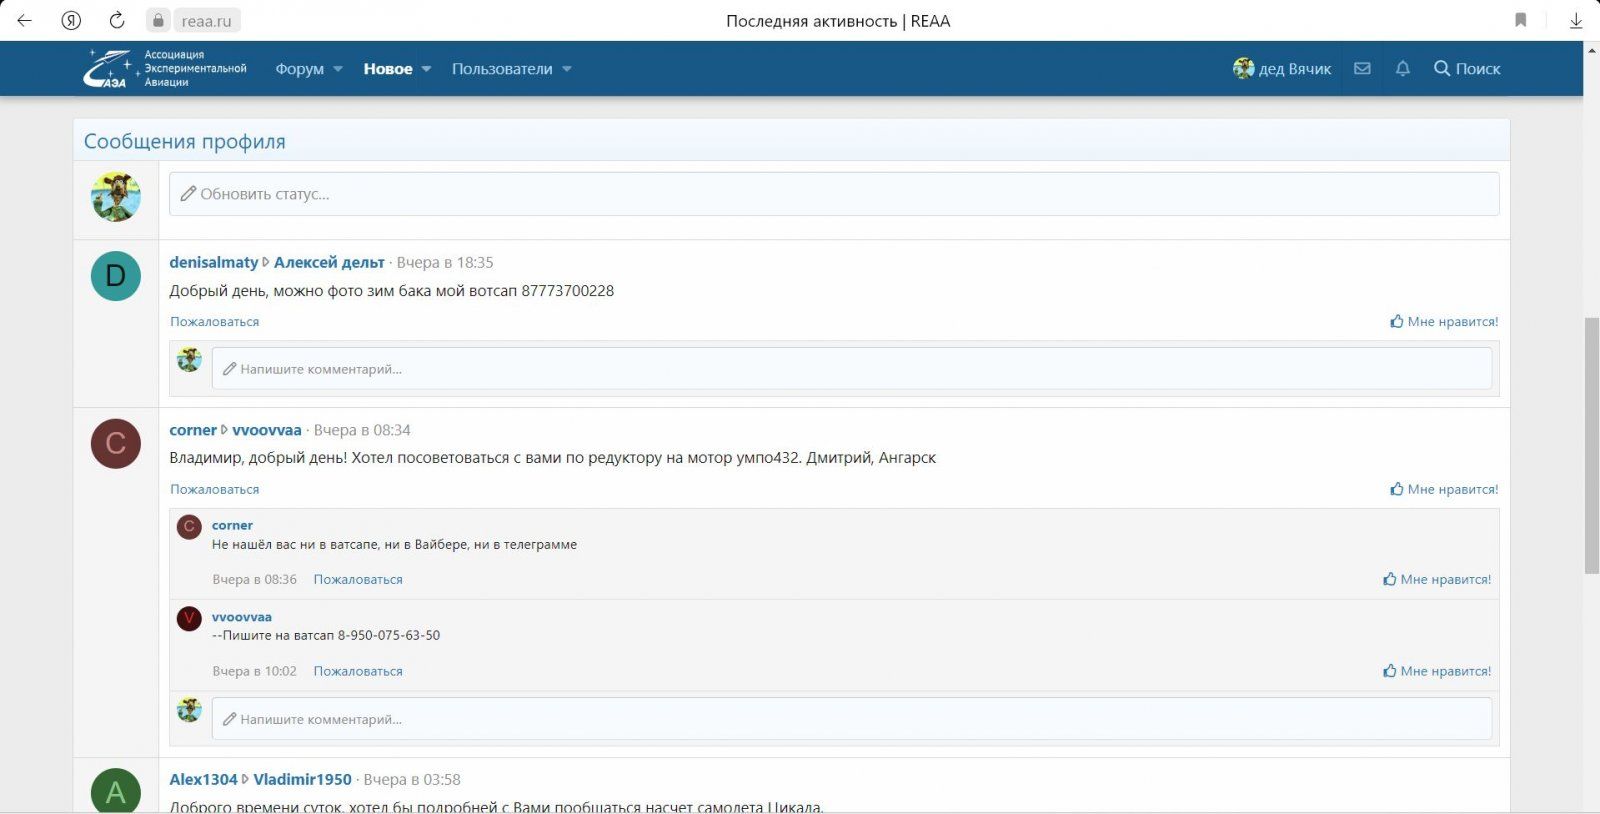The height and width of the screenshot is (814, 1600).
Task: Like denisalmaty's post with Мне нравится
Action: tap(1444, 321)
